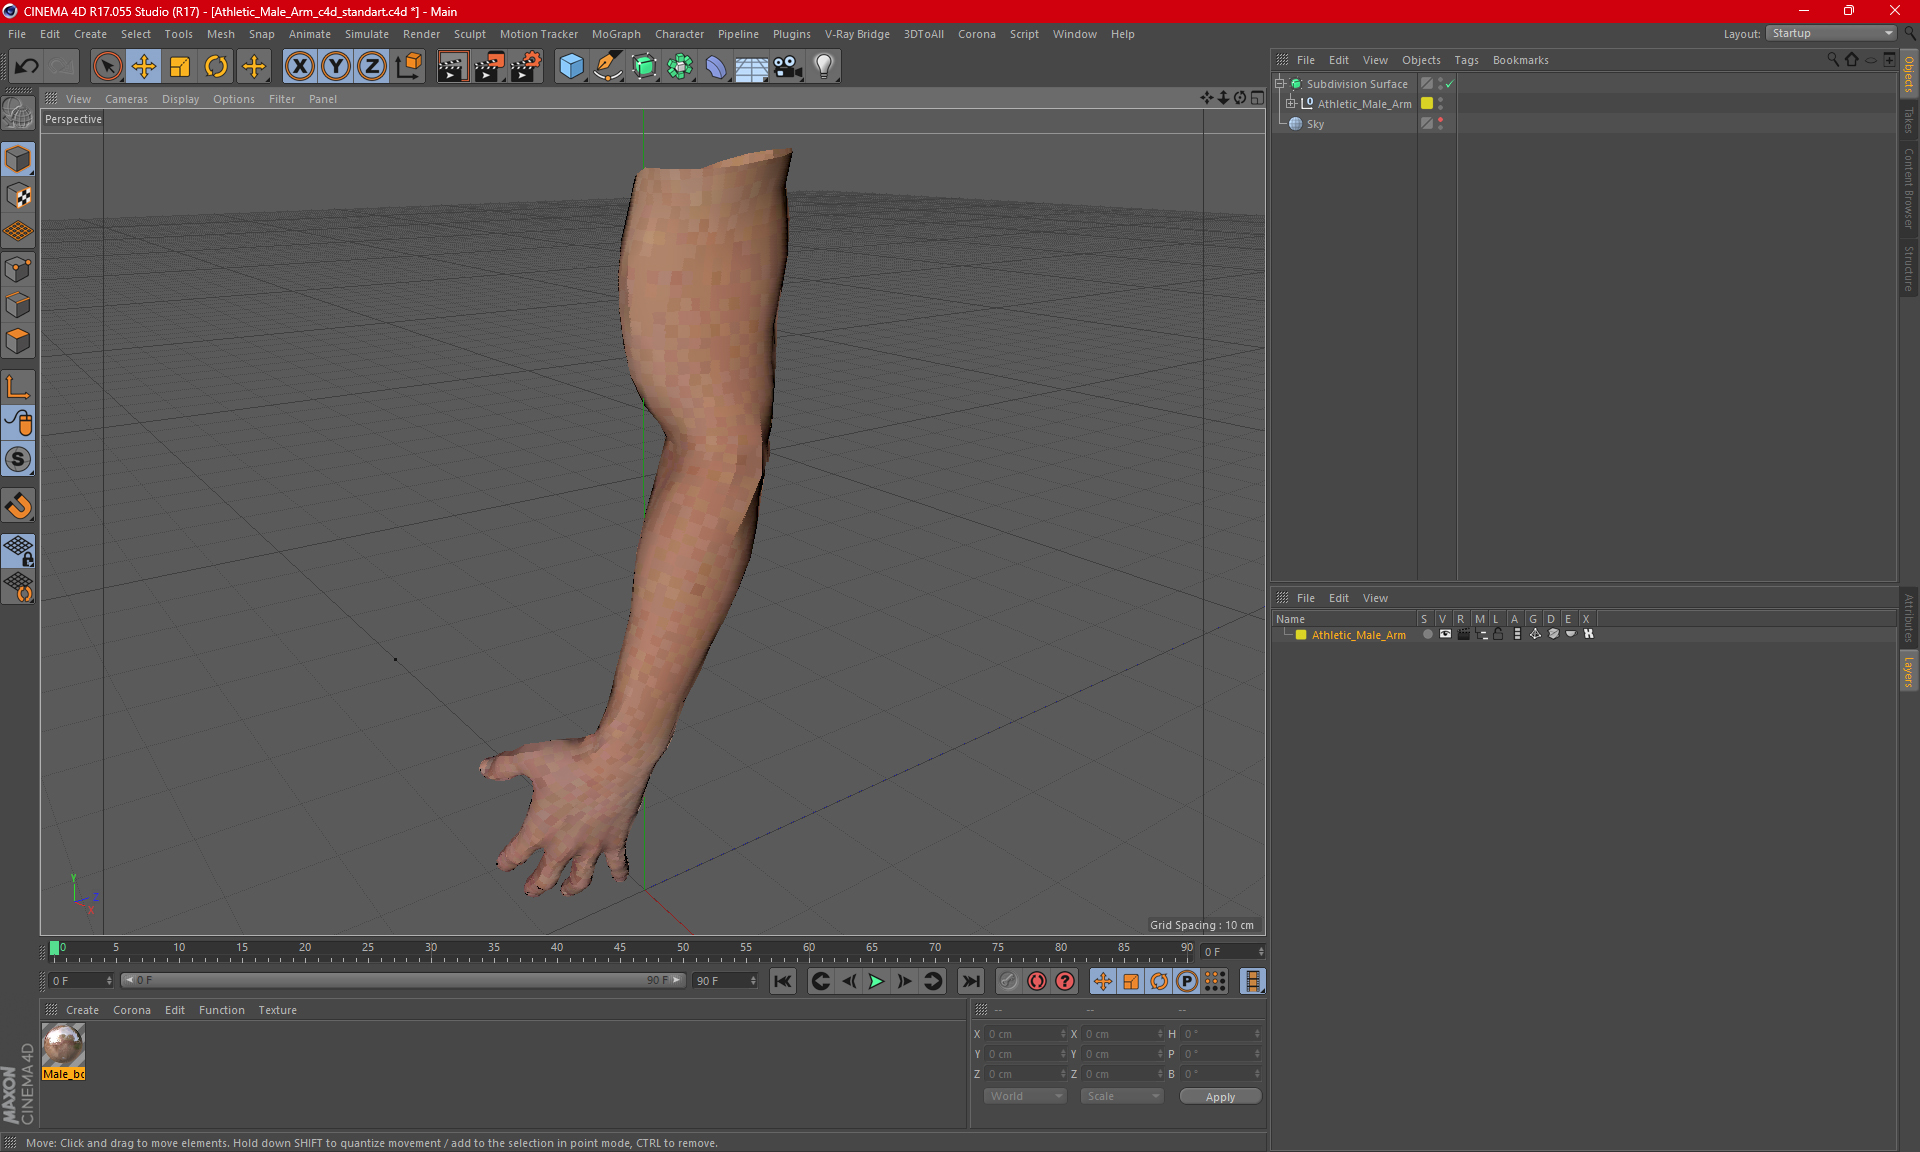
Task: Open the Character menu
Action: (679, 34)
